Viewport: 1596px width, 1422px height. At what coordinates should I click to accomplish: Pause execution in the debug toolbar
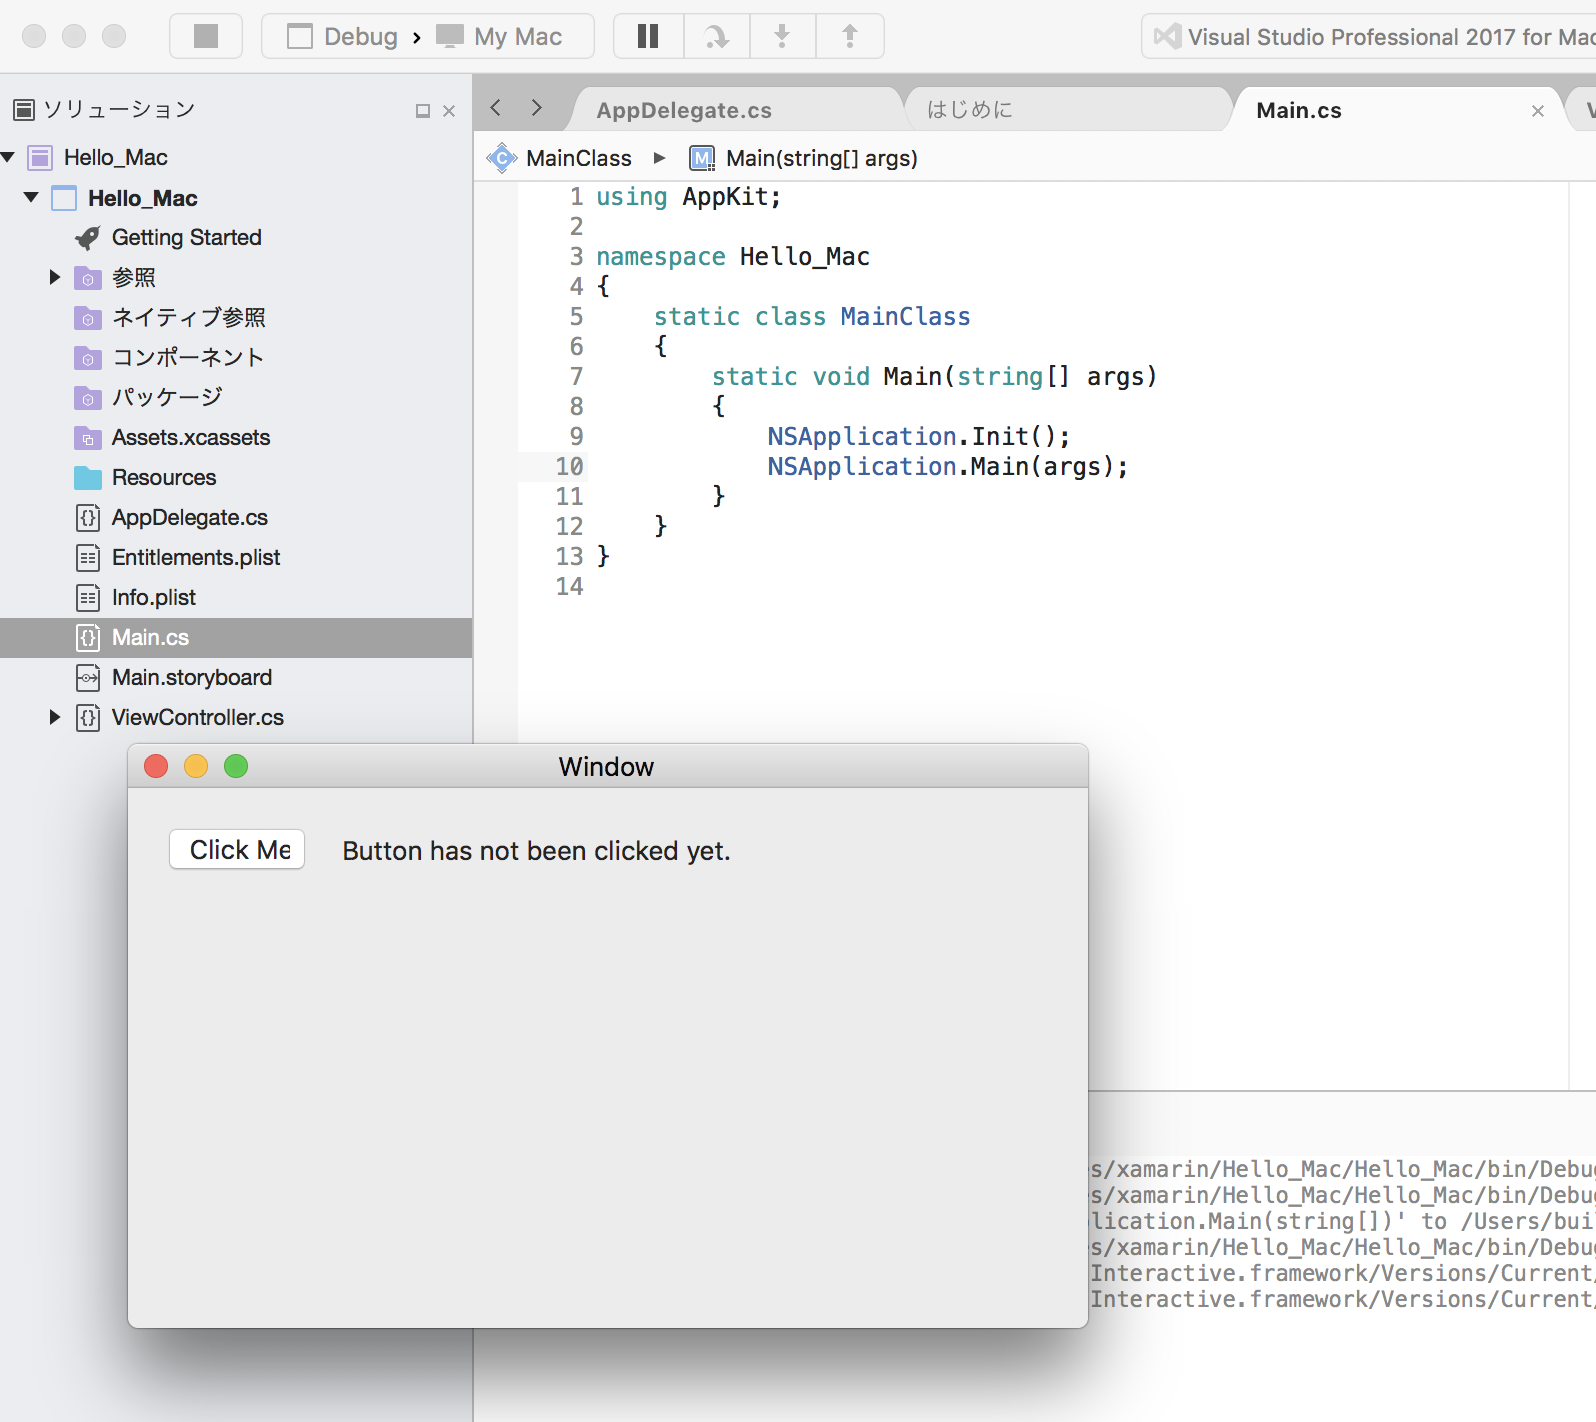point(648,36)
